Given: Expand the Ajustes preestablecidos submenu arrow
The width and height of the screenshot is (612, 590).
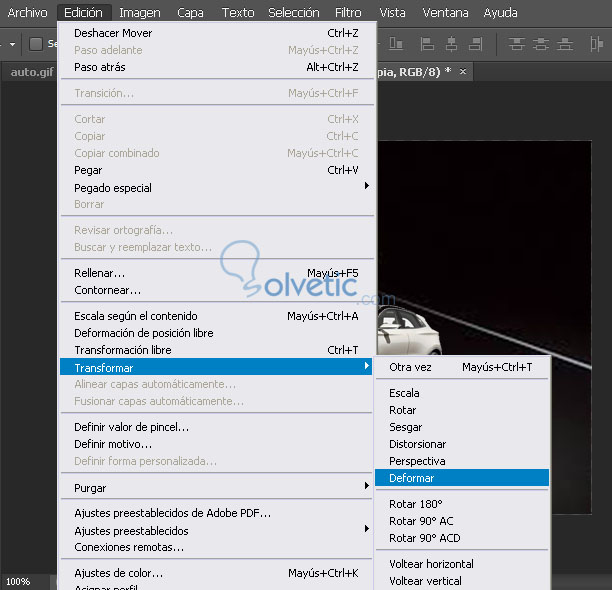Looking at the screenshot, I should tap(366, 528).
